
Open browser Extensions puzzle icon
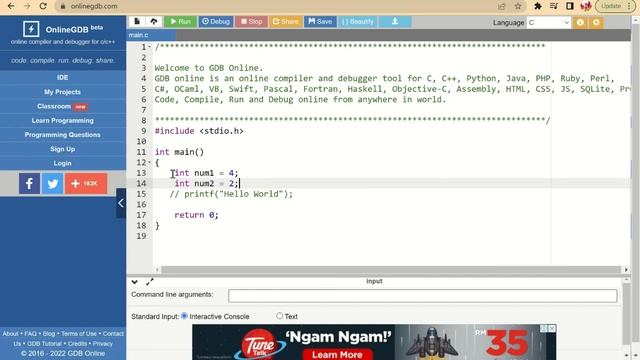(538, 6)
